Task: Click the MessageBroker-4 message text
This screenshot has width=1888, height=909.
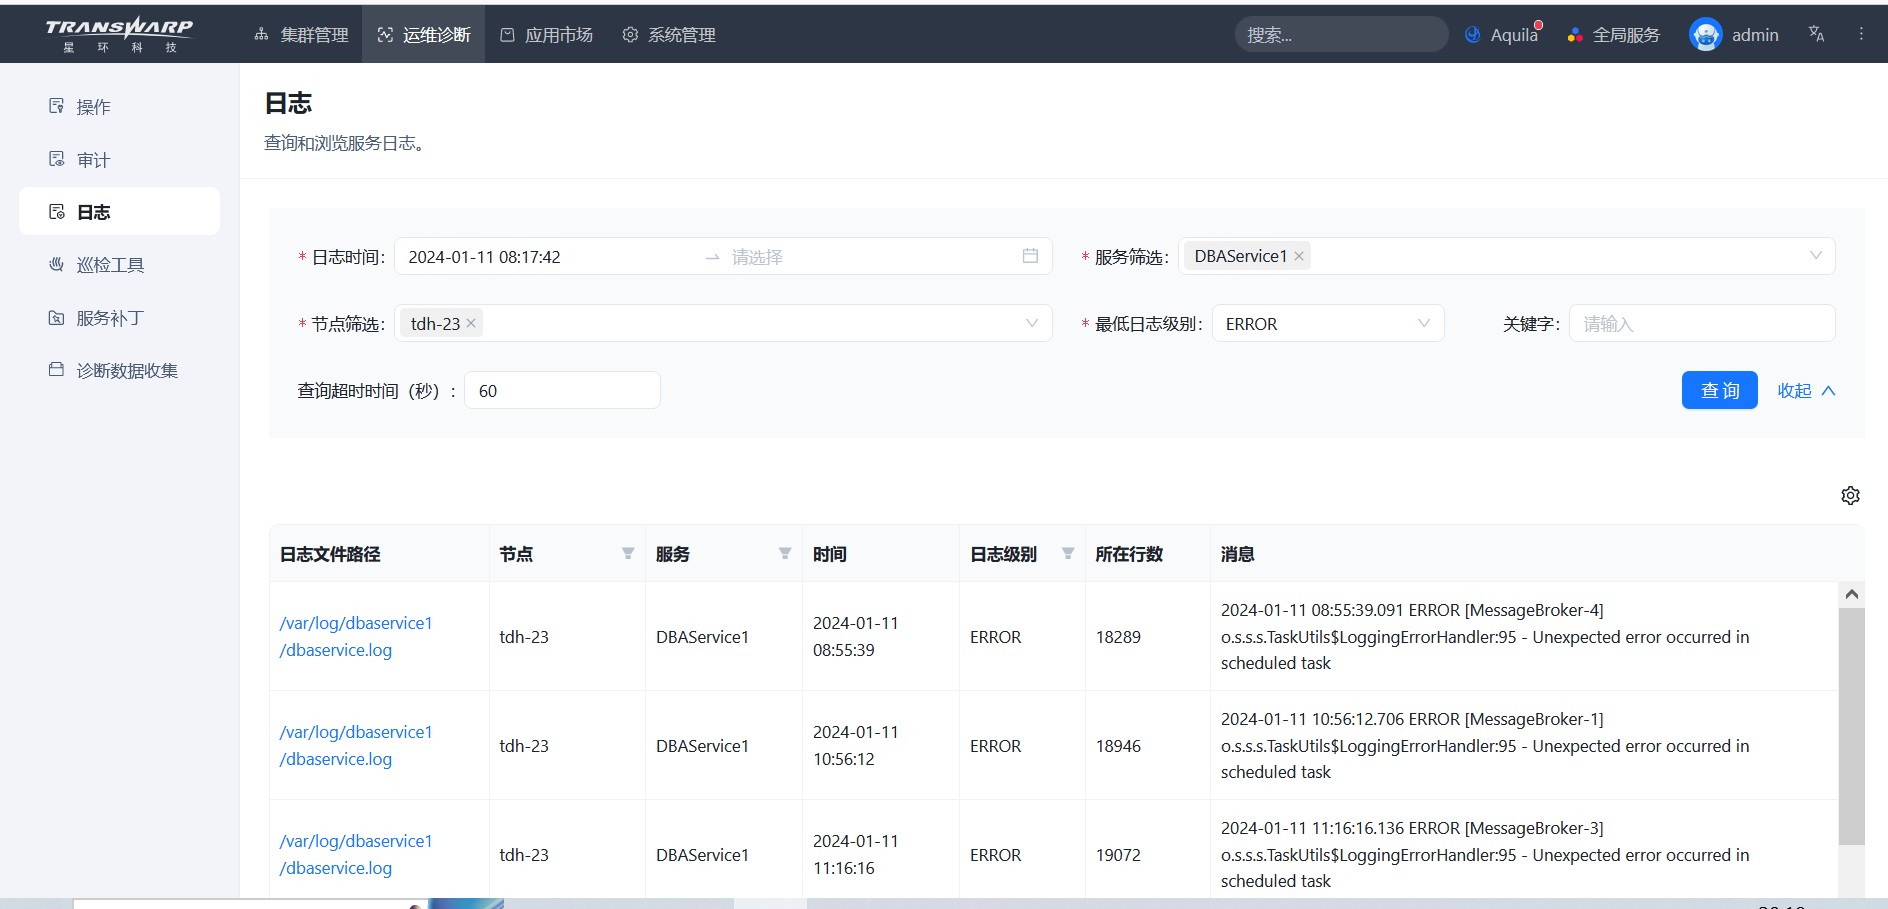Action: coord(1485,636)
